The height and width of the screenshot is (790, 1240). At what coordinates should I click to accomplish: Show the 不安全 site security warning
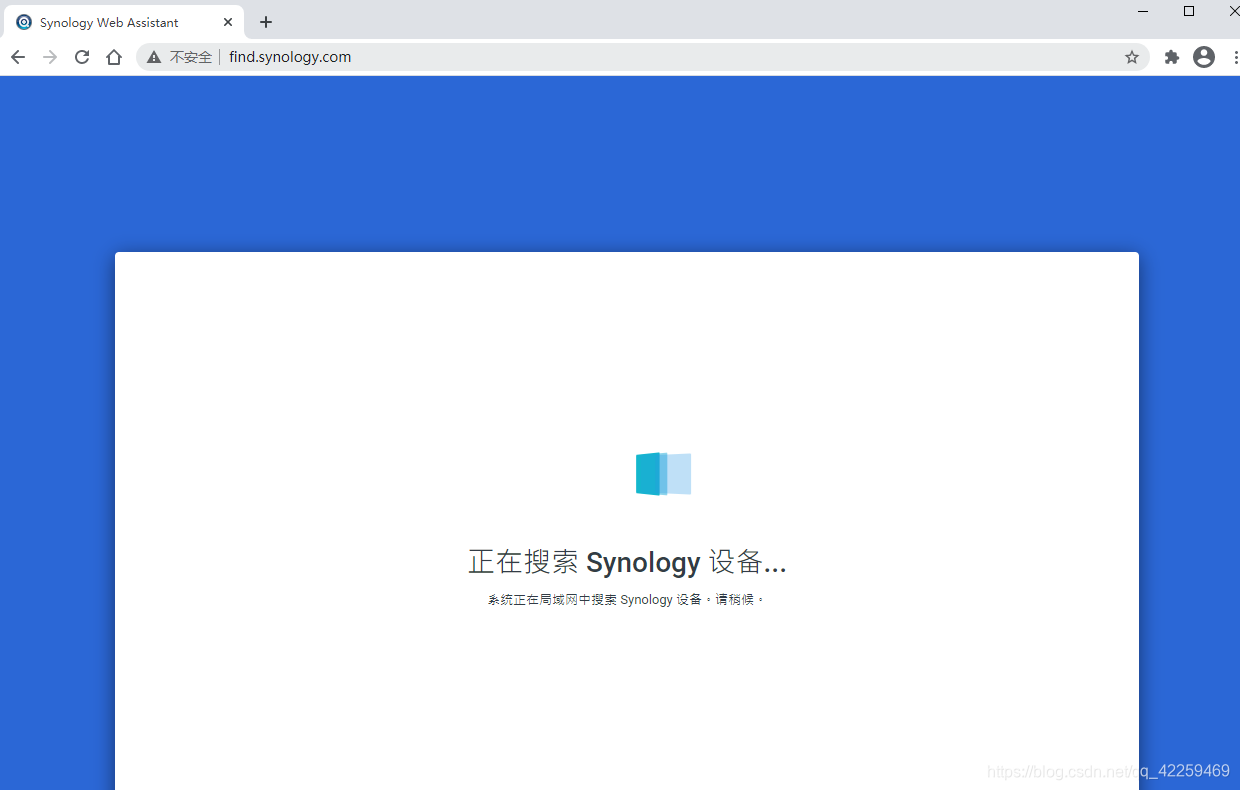[180, 57]
